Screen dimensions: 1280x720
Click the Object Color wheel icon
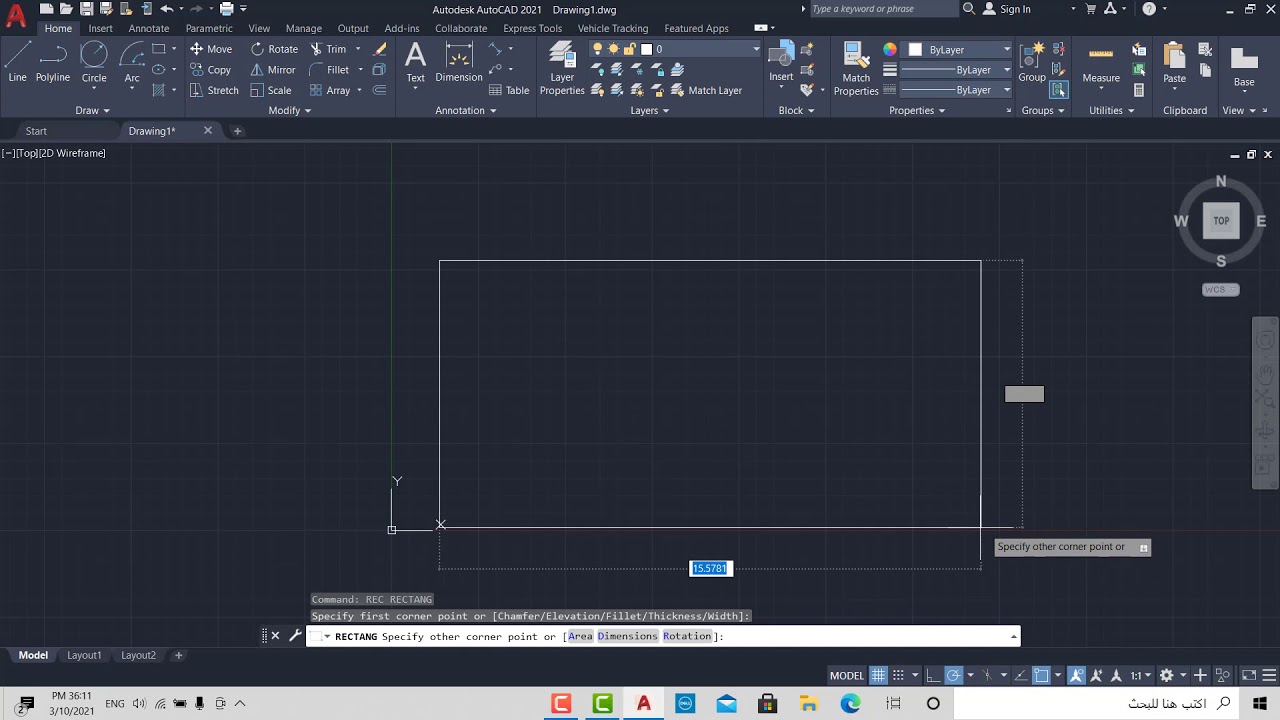[x=890, y=49]
